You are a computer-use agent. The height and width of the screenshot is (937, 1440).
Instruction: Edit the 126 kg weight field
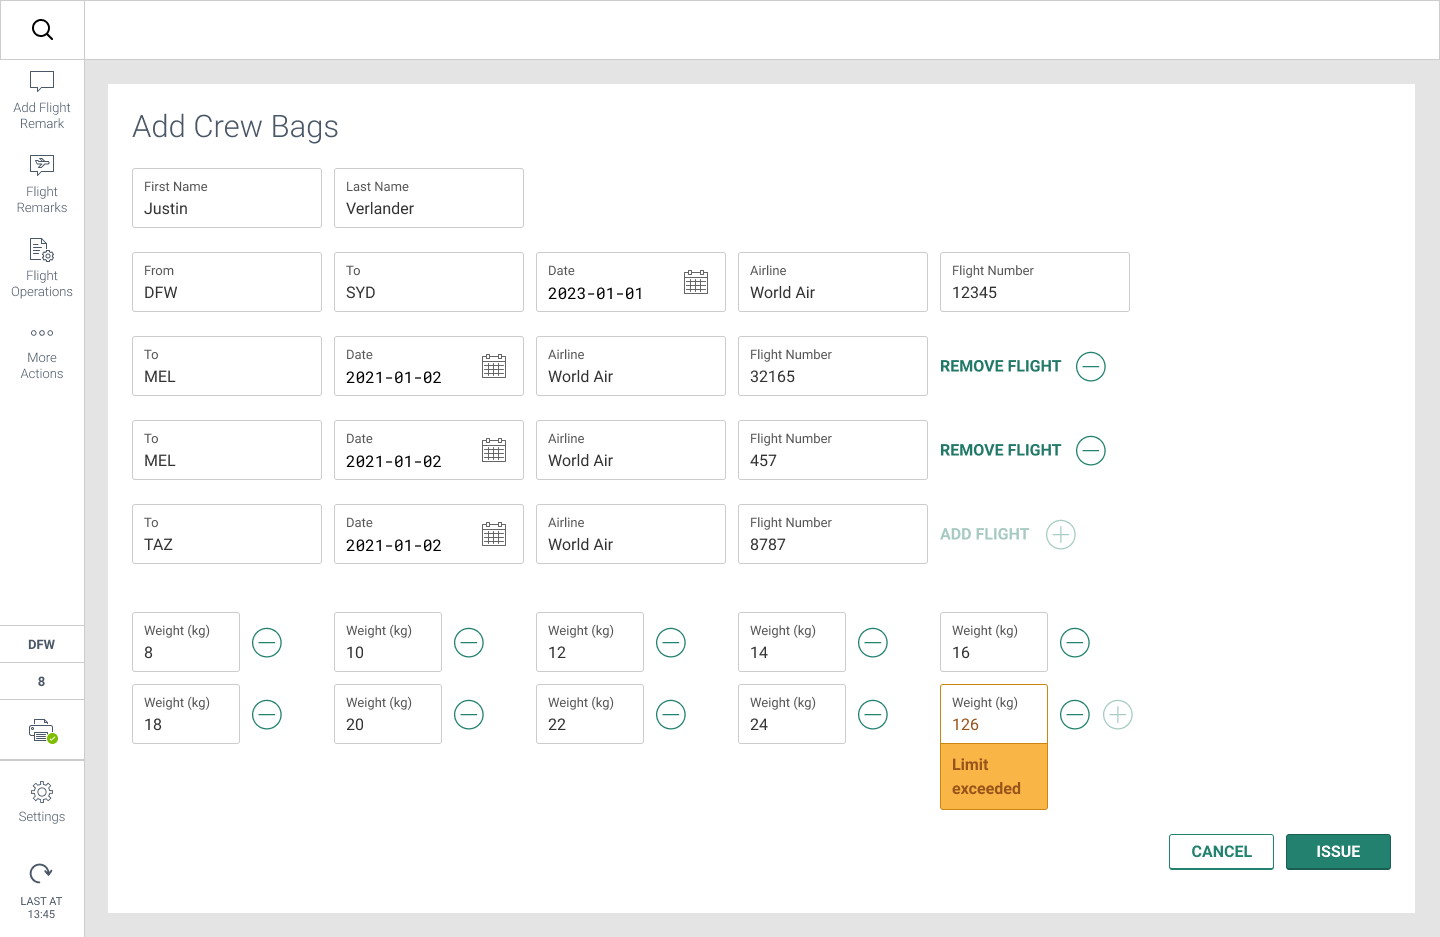point(994,714)
